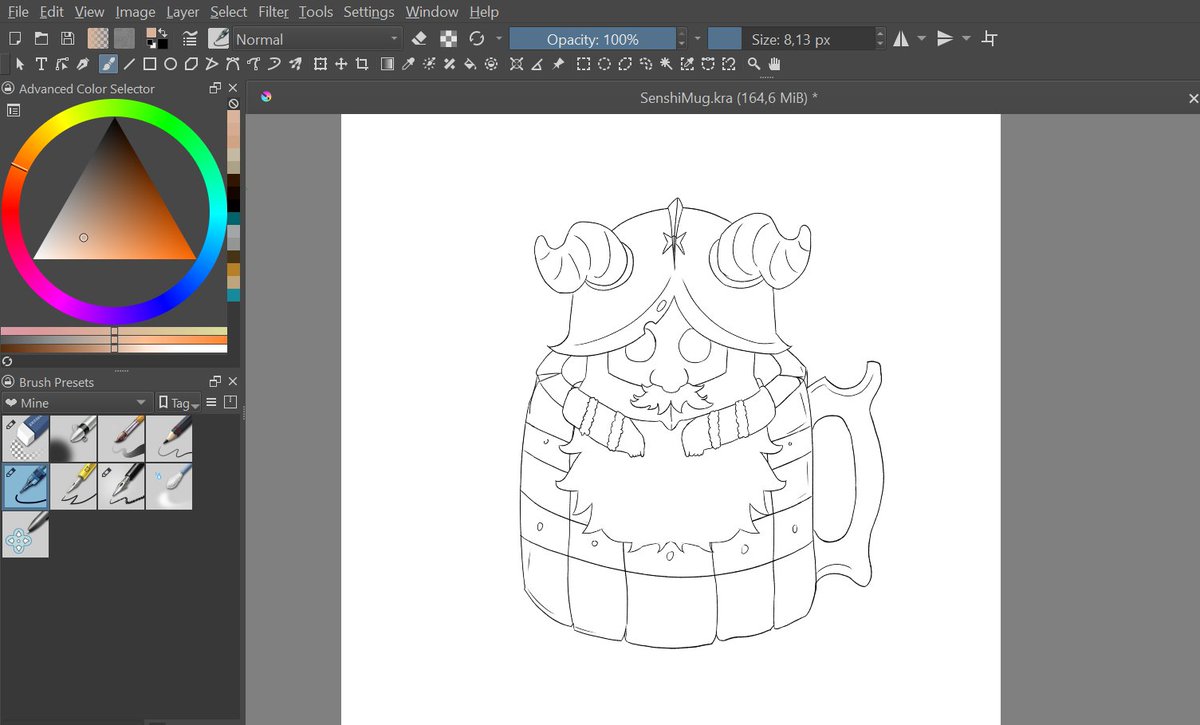Open the Tag dropdown in Brush Presets

177,402
